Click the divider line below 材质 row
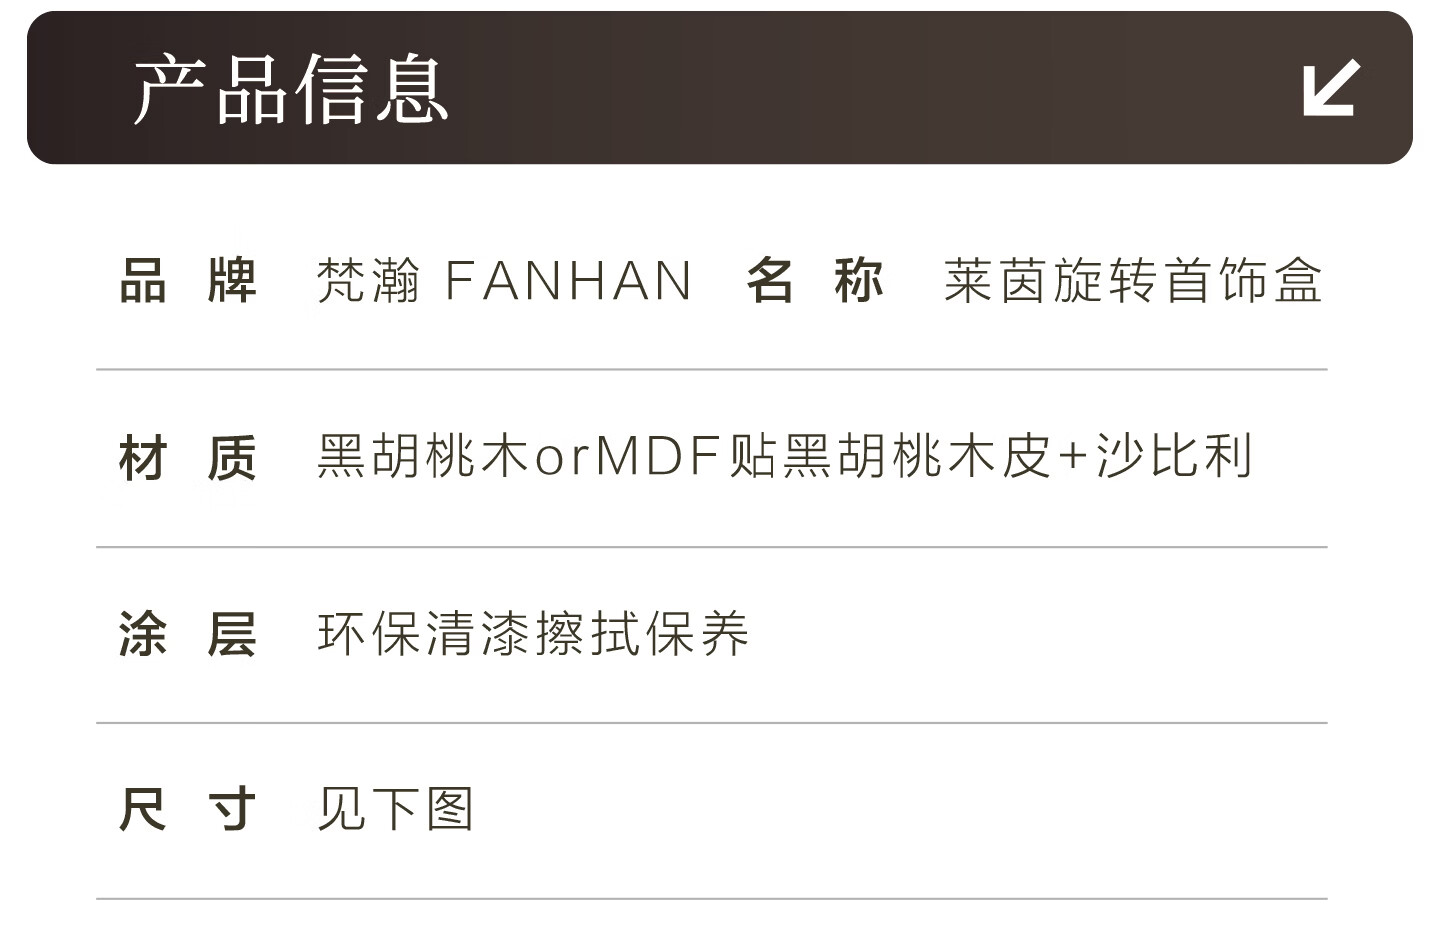Screen dimensions: 1440x927 711,547
